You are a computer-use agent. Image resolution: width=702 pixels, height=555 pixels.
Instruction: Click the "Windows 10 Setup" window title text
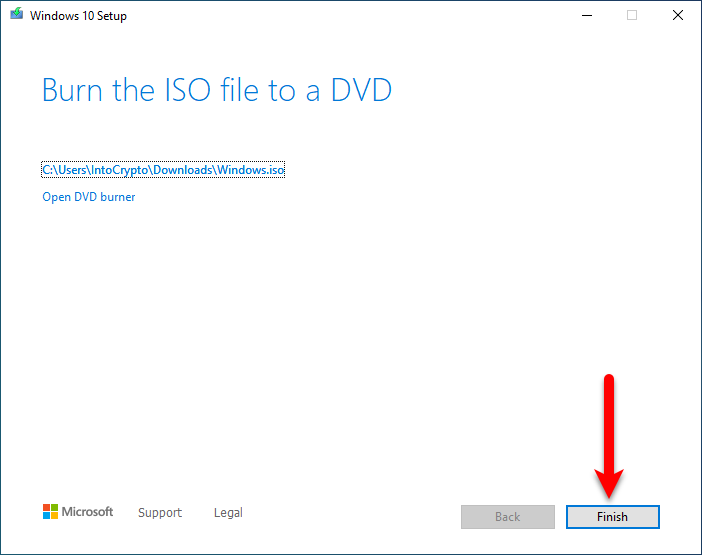coord(78,16)
